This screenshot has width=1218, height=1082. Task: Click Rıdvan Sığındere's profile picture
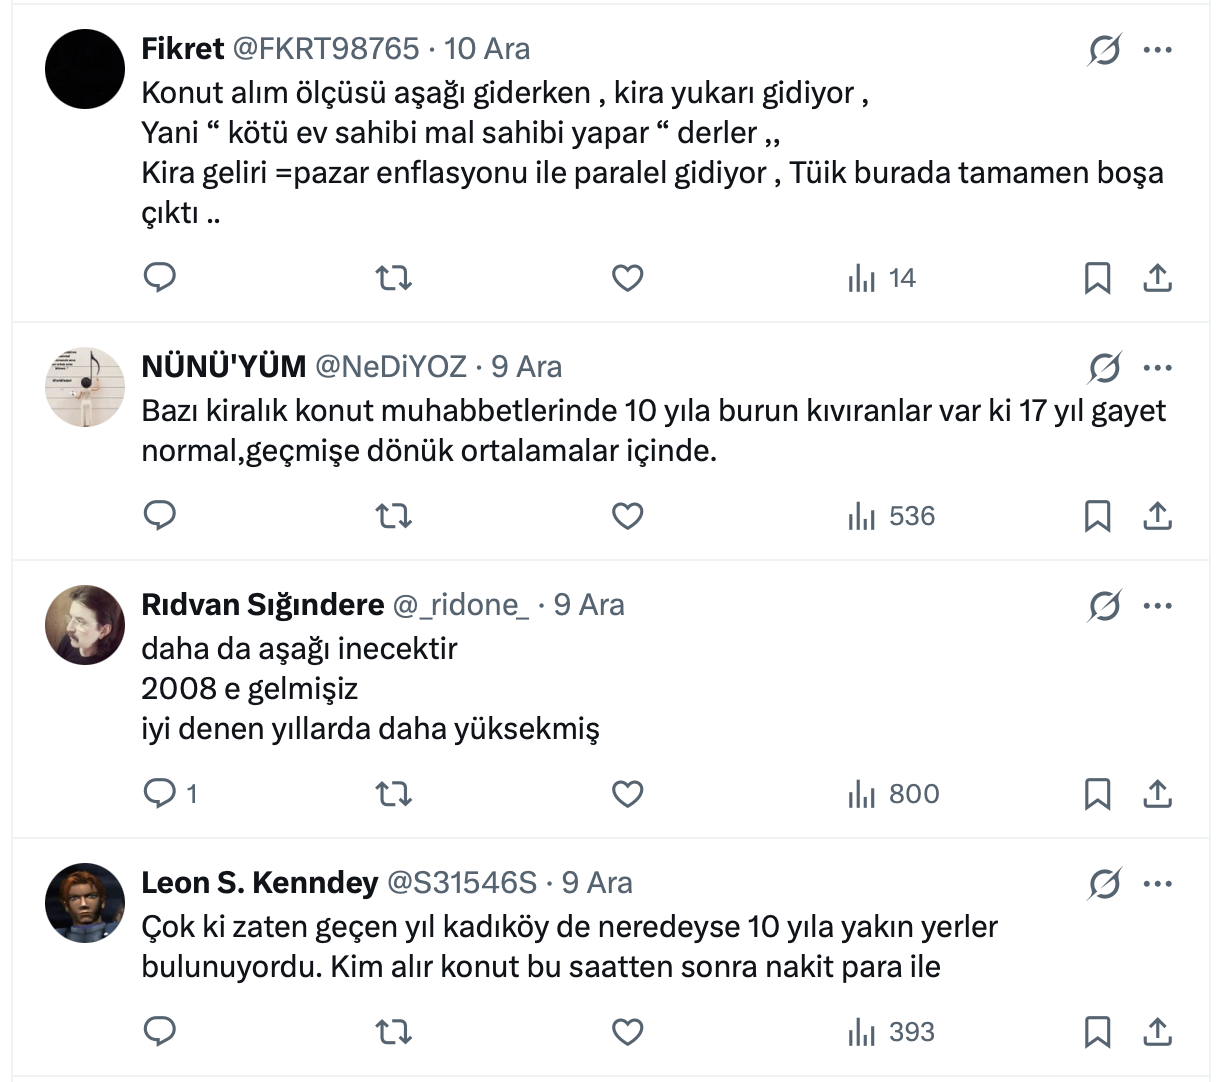(85, 625)
